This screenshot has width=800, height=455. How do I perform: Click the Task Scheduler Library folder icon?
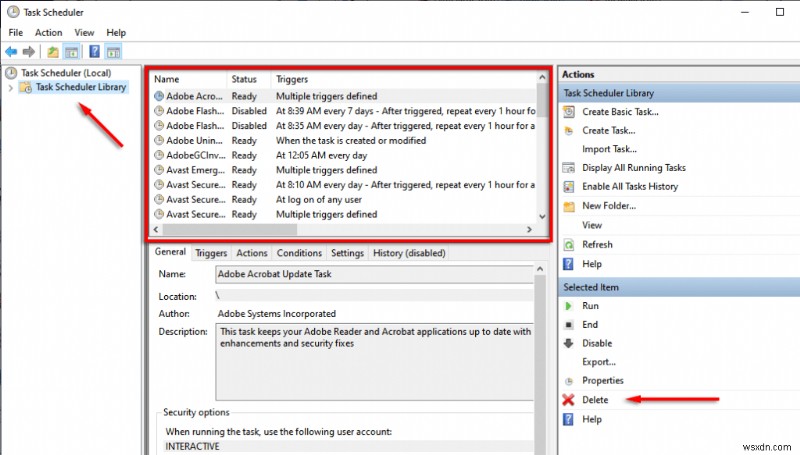(x=26, y=87)
